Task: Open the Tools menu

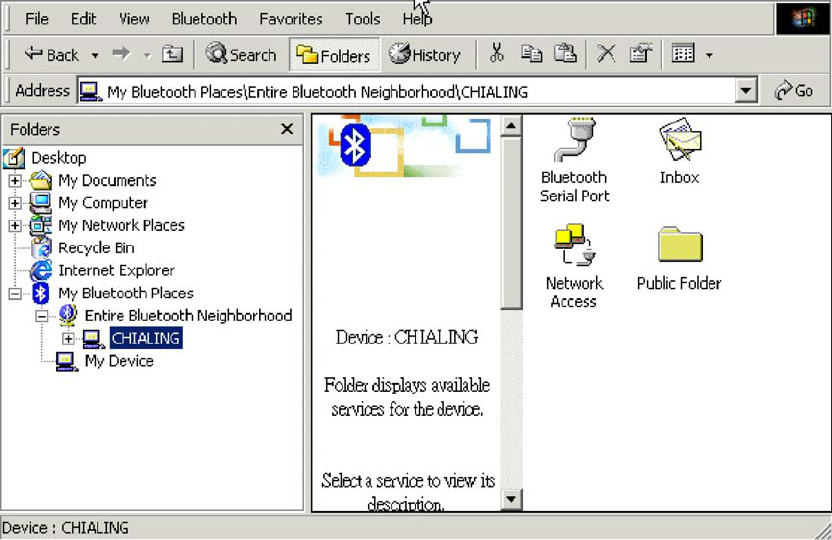Action: click(x=362, y=19)
